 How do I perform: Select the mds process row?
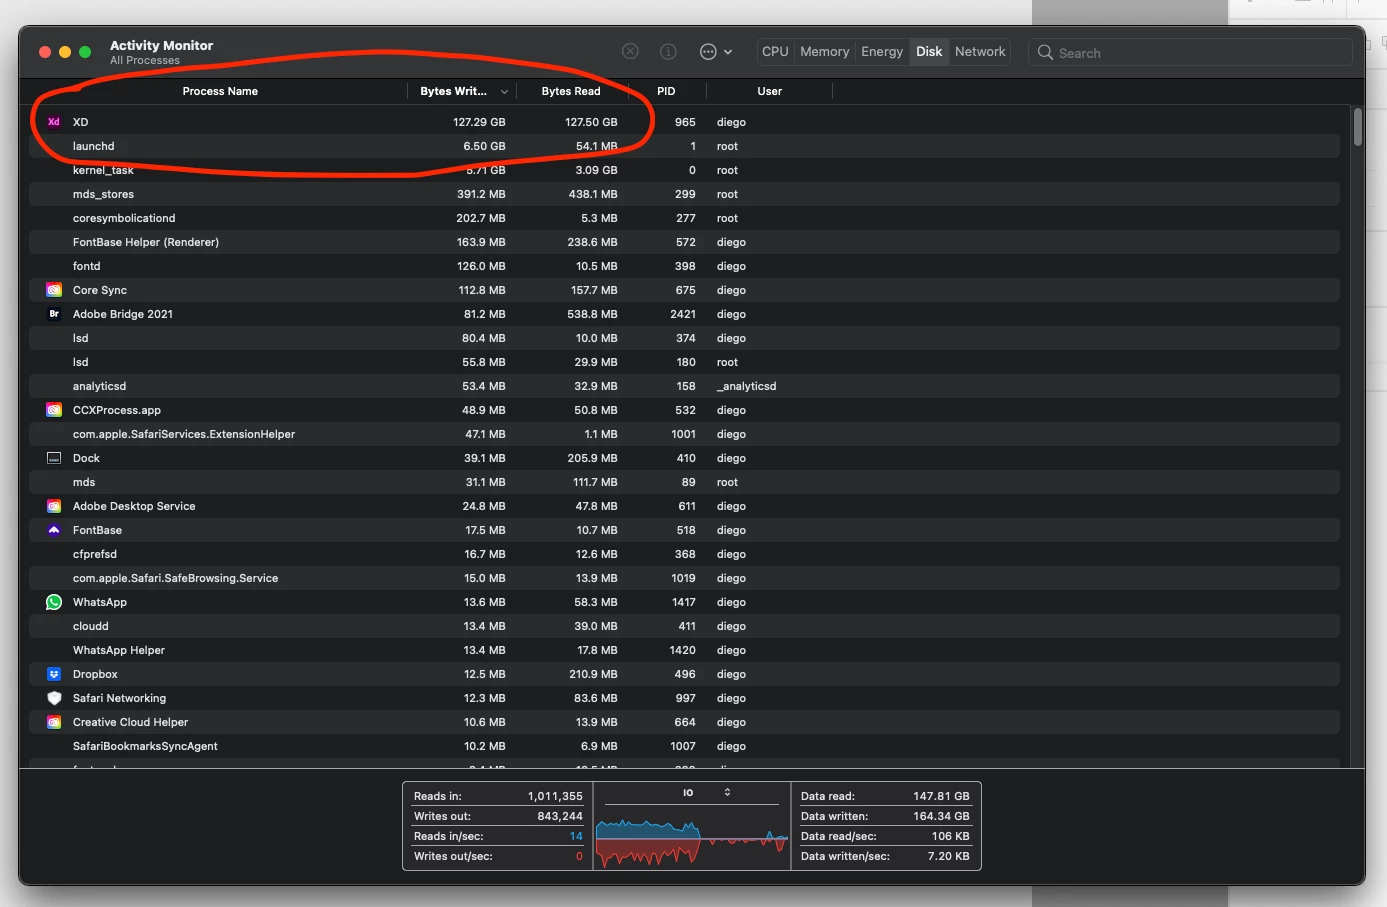click(x=685, y=482)
